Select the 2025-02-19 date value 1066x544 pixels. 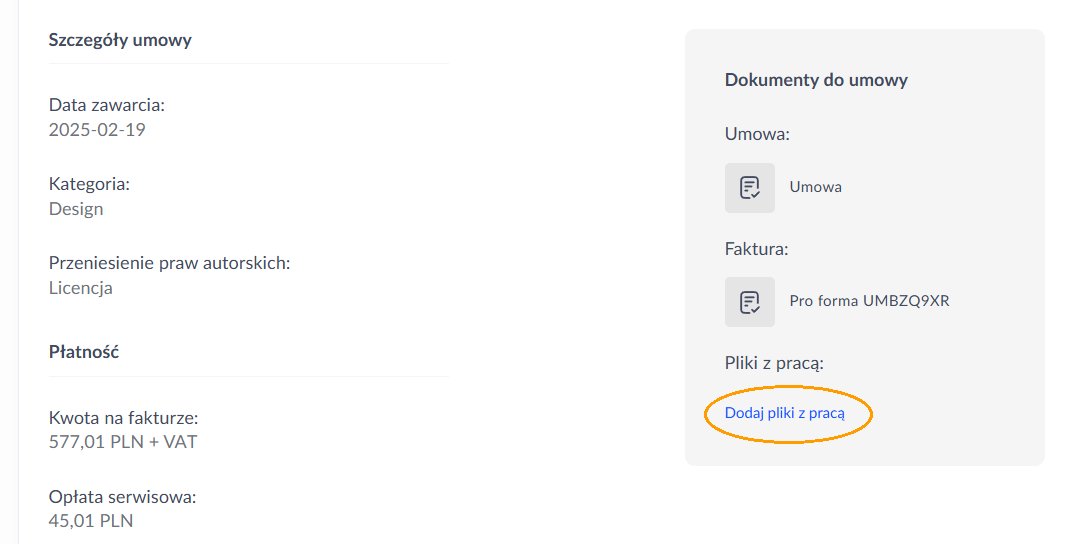[x=97, y=129]
